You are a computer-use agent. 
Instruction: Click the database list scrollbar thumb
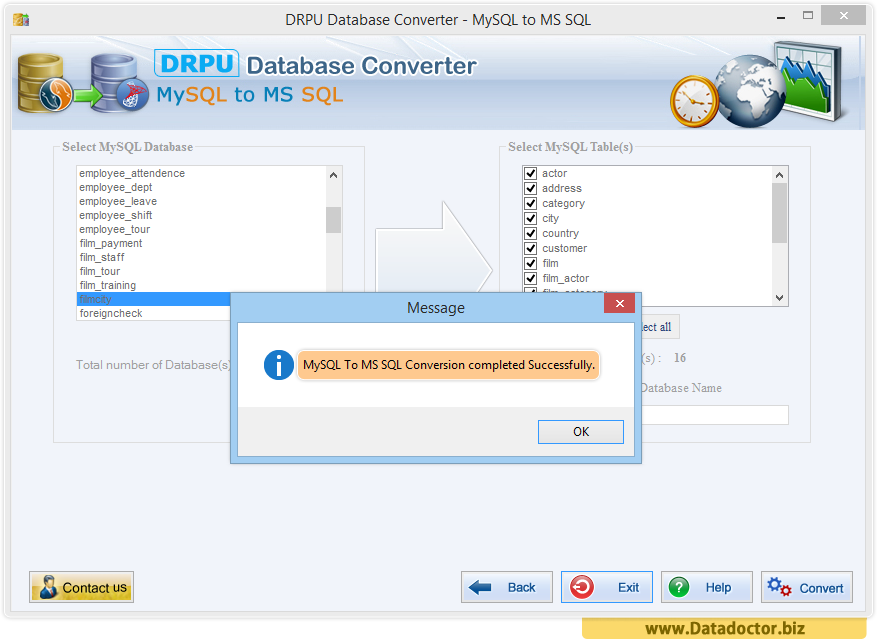333,220
